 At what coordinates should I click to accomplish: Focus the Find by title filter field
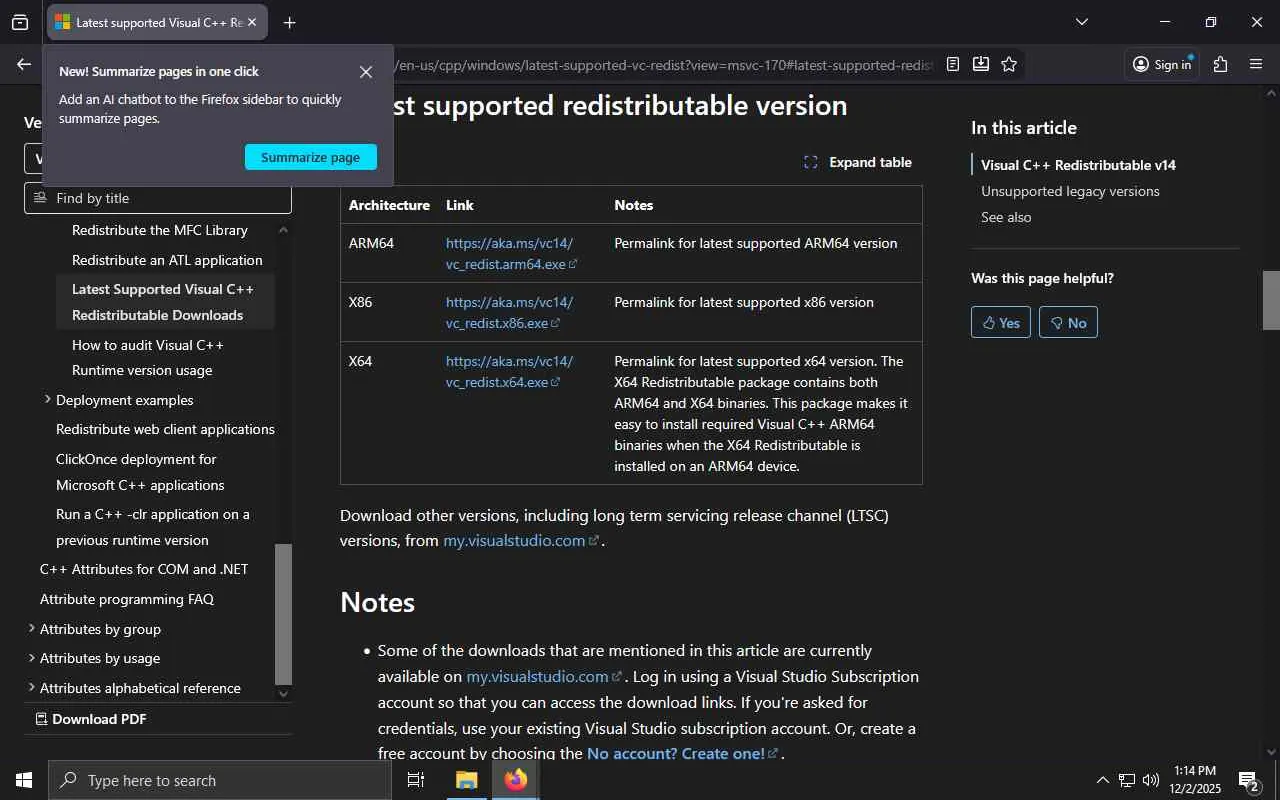[158, 198]
